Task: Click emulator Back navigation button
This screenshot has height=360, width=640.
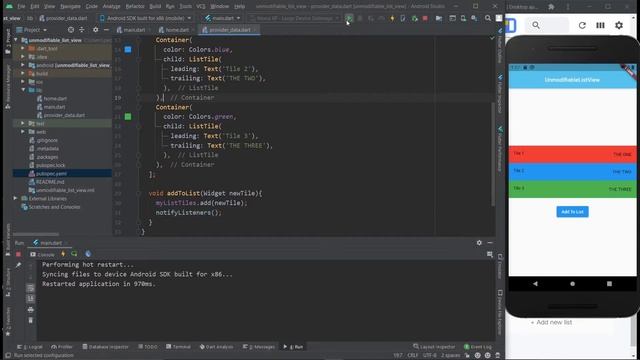Action: pos(535,284)
